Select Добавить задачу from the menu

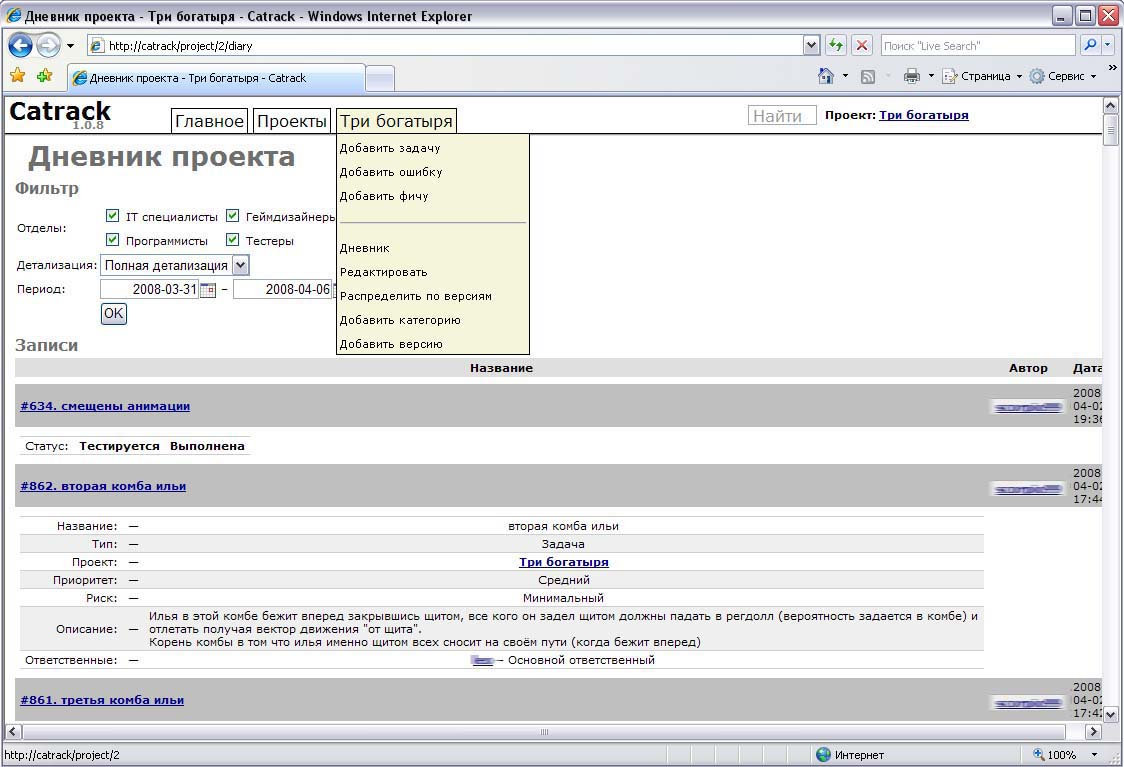(x=390, y=148)
